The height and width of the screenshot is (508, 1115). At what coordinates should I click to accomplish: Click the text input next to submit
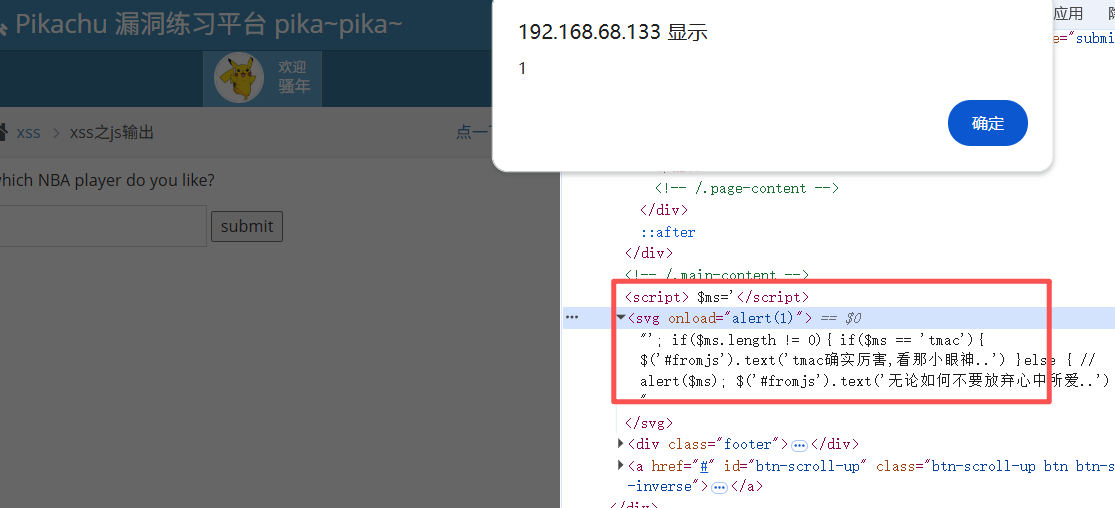102,226
